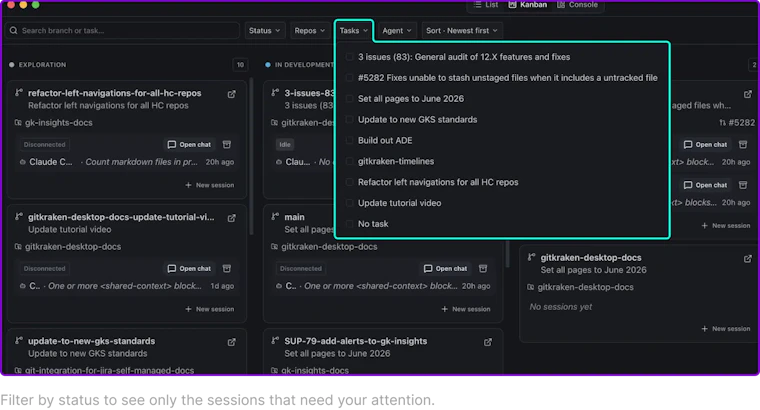Check 'Set all pages to June 2026' filter
The height and width of the screenshot is (410, 760).
(349, 98)
